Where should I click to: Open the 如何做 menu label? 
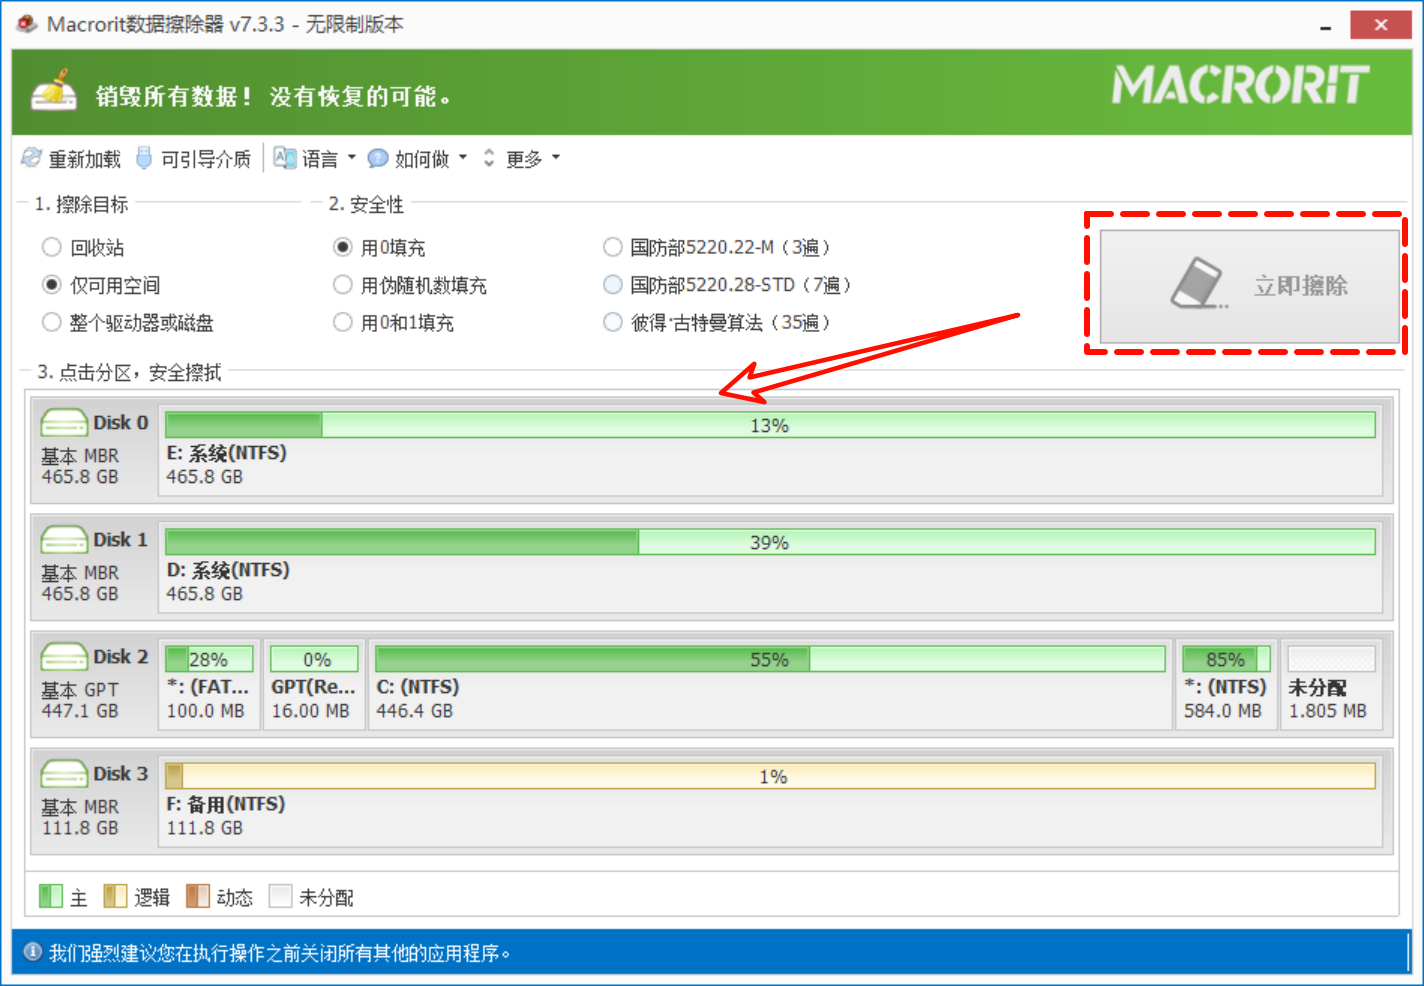click(x=422, y=159)
